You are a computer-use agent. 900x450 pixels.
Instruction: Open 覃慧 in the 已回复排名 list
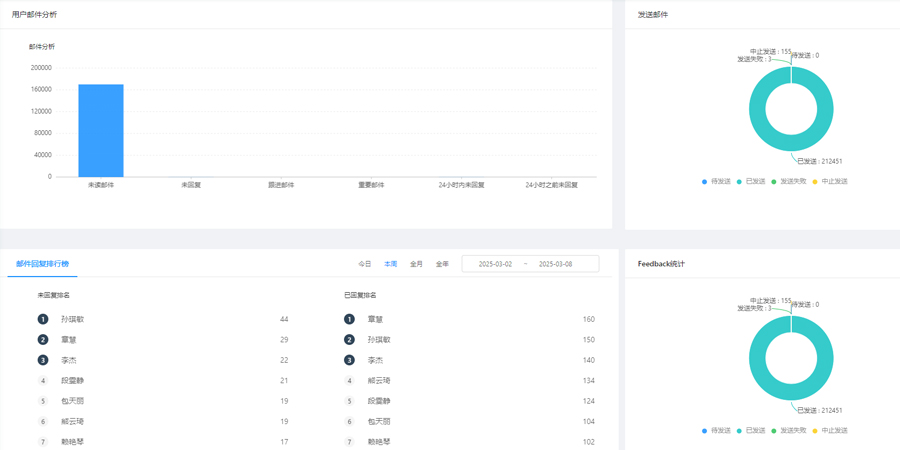375,319
